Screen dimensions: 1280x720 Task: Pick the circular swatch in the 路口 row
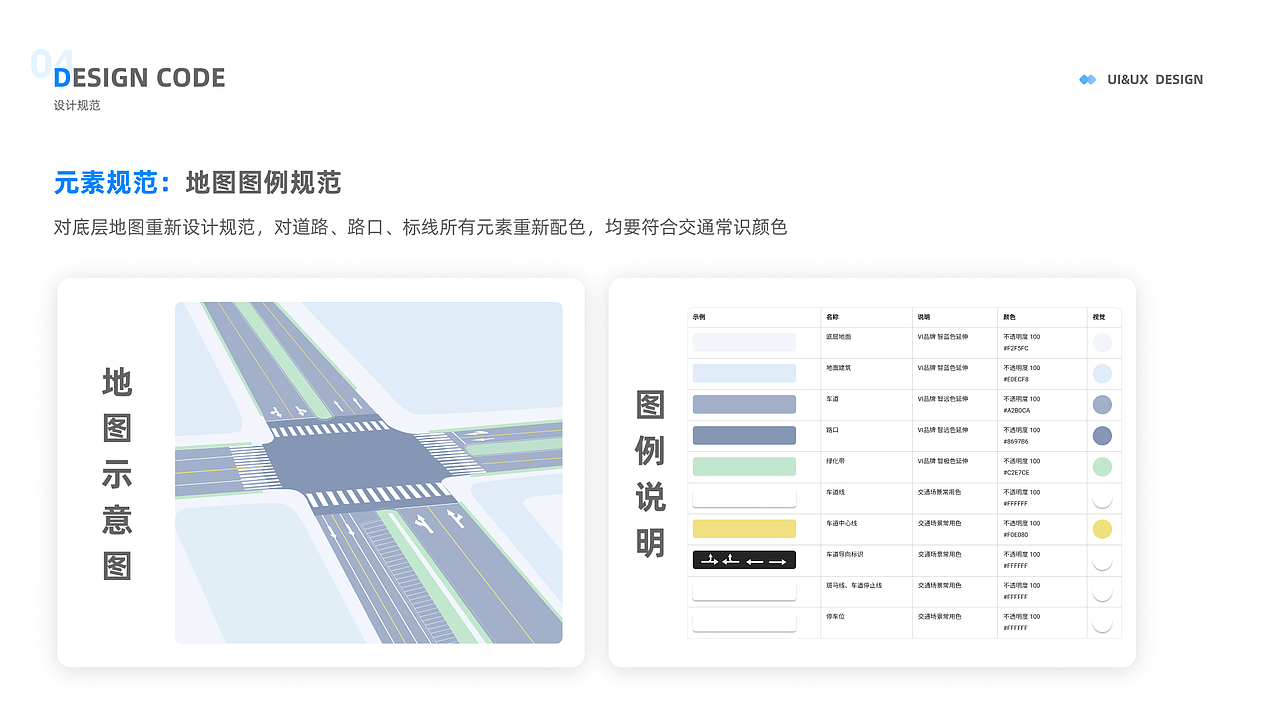[1102, 436]
